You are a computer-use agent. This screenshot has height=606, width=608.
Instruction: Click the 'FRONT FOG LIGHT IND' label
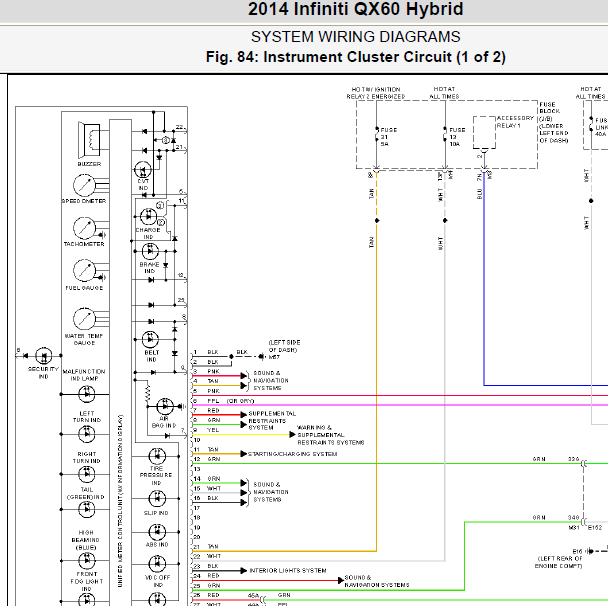pos(86,581)
